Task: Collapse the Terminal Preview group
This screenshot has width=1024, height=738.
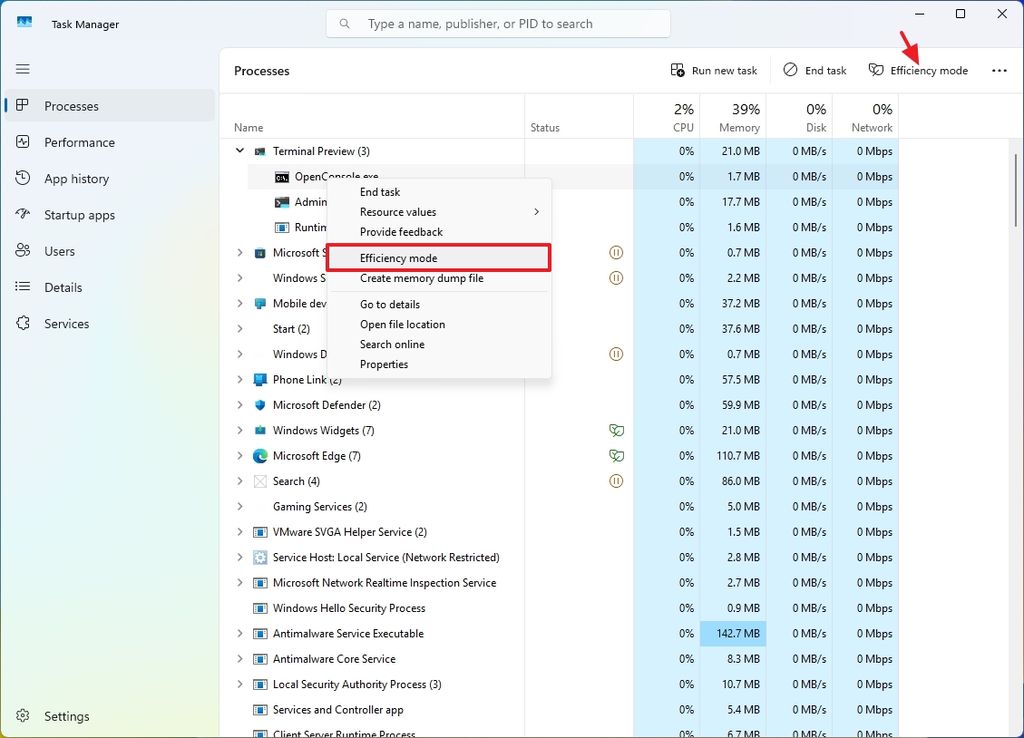Action: 240,151
